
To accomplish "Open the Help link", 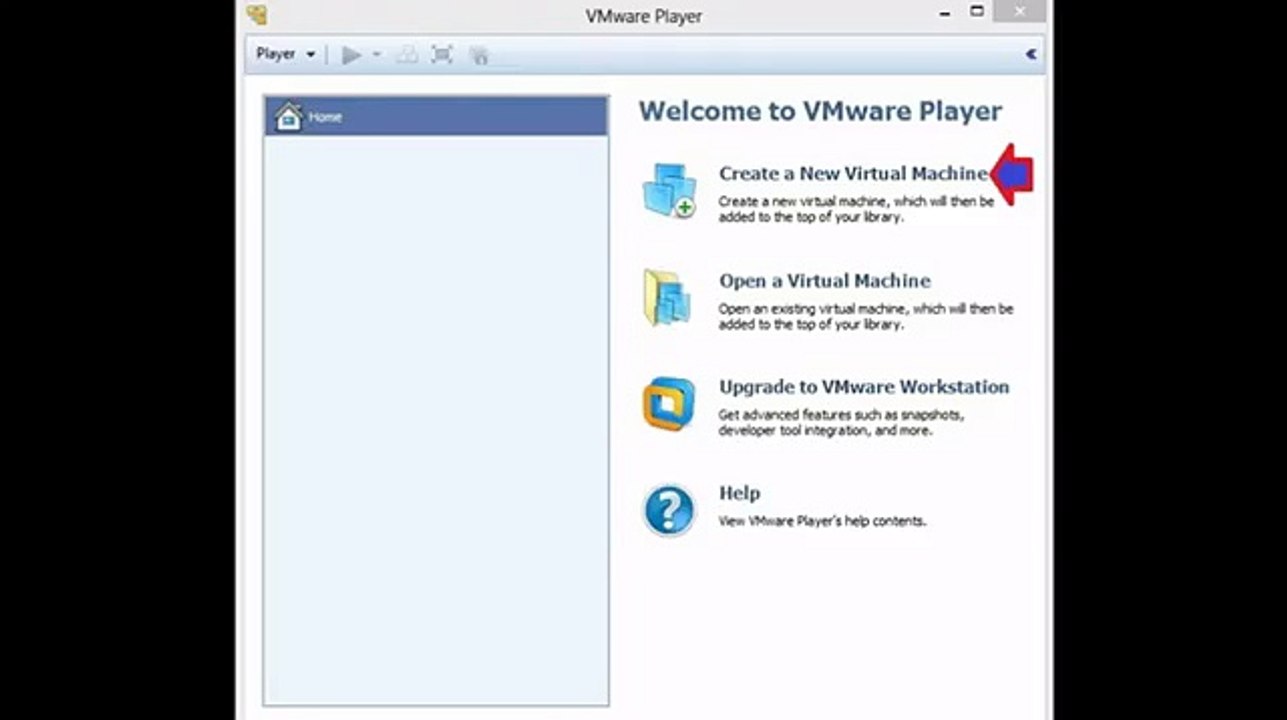I will click(740, 493).
